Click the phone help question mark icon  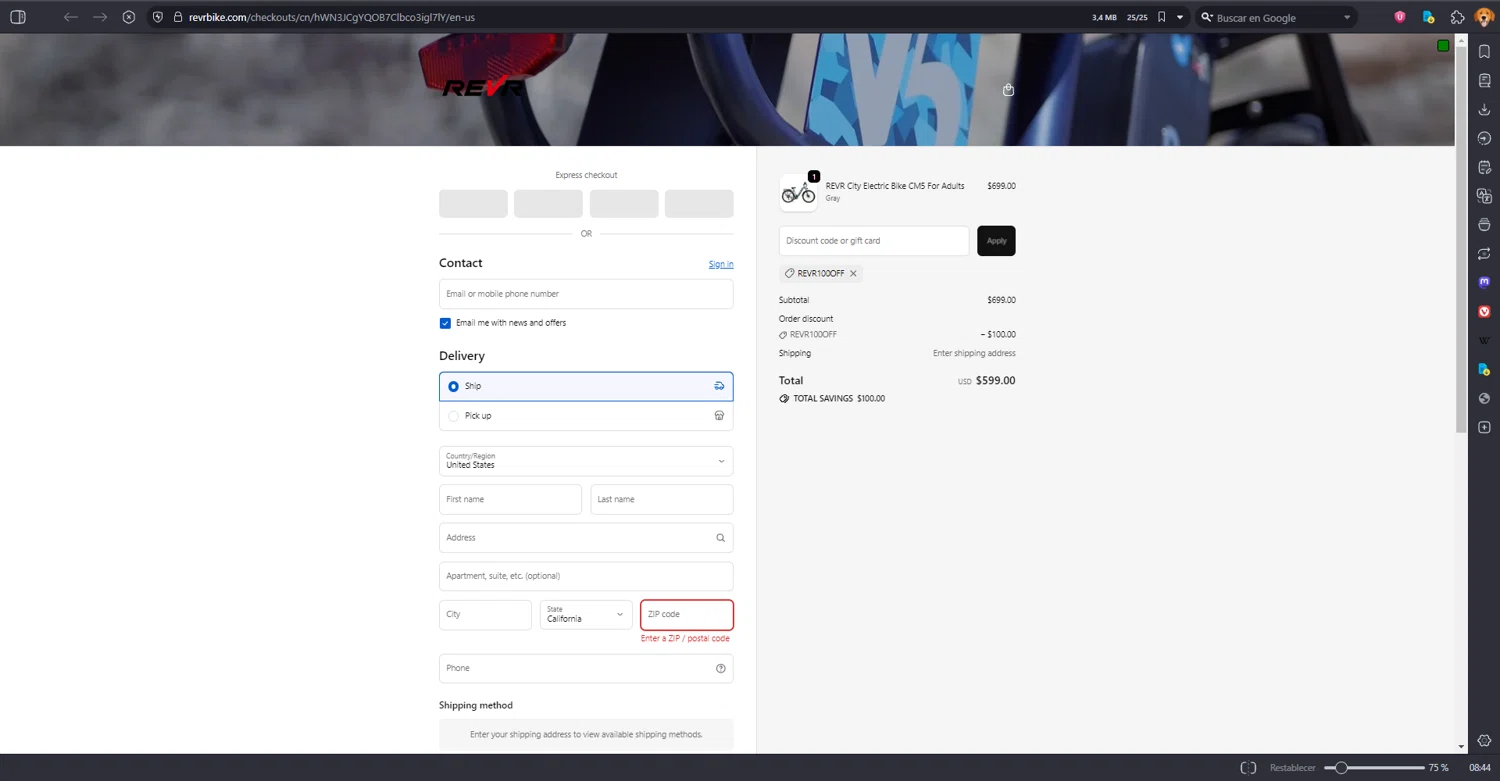pos(721,668)
